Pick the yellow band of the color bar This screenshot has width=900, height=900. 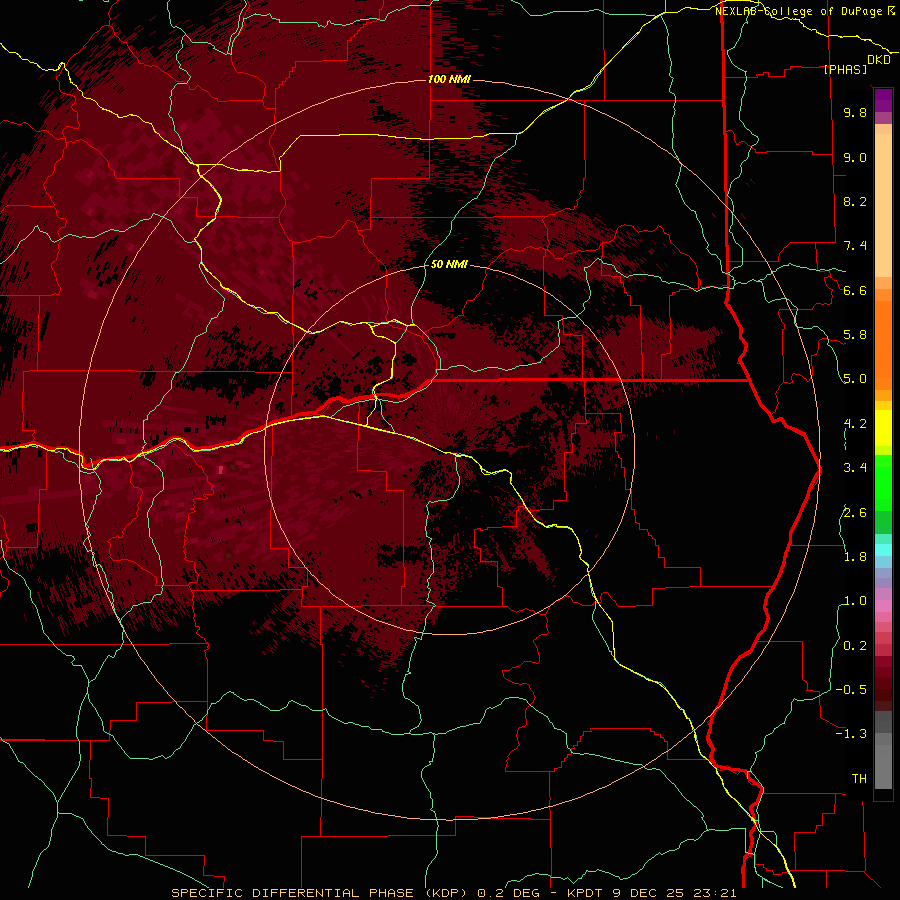pos(883,428)
